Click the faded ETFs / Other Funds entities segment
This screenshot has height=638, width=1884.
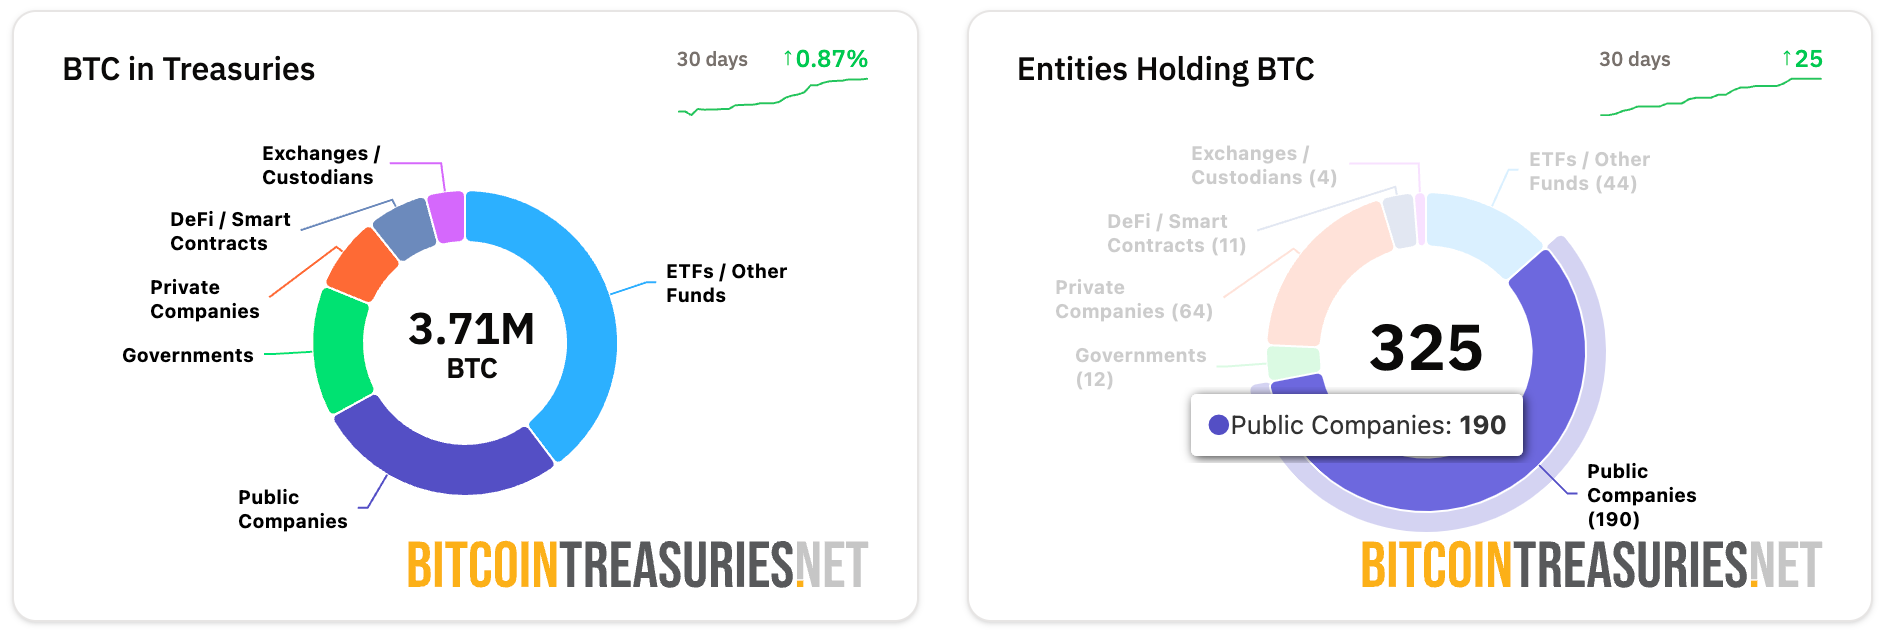1482,232
